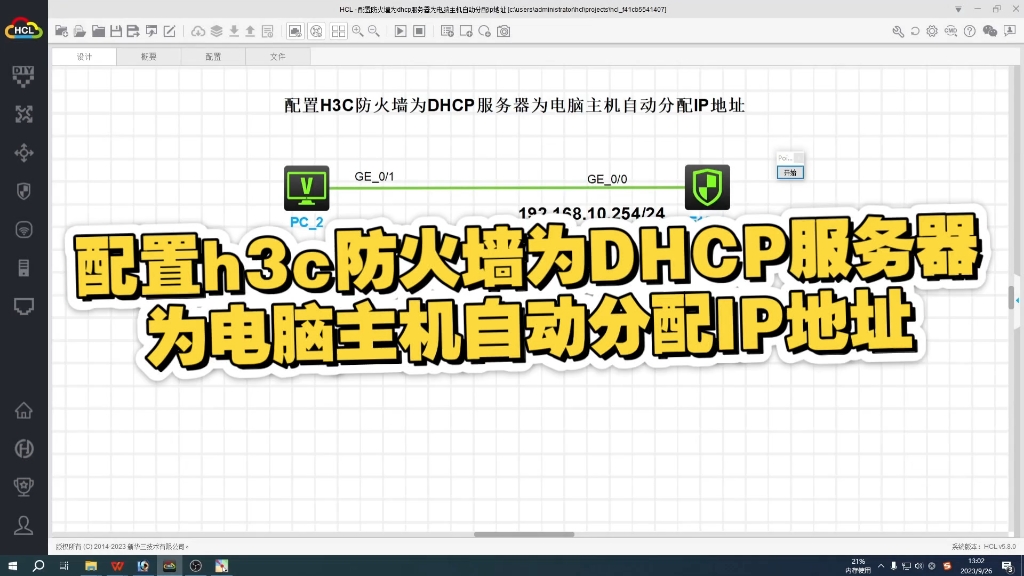1024x576 pixels.
Task: Click the CMD command line icon
Action: [951, 31]
